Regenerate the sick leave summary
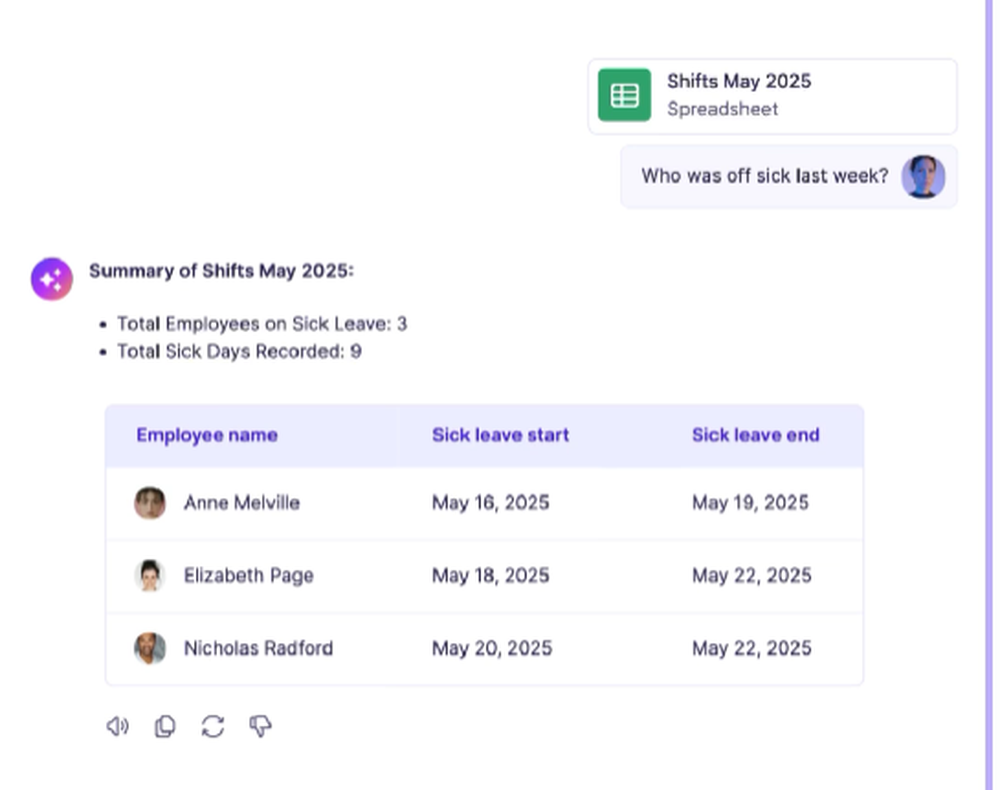1000x790 pixels. click(212, 726)
